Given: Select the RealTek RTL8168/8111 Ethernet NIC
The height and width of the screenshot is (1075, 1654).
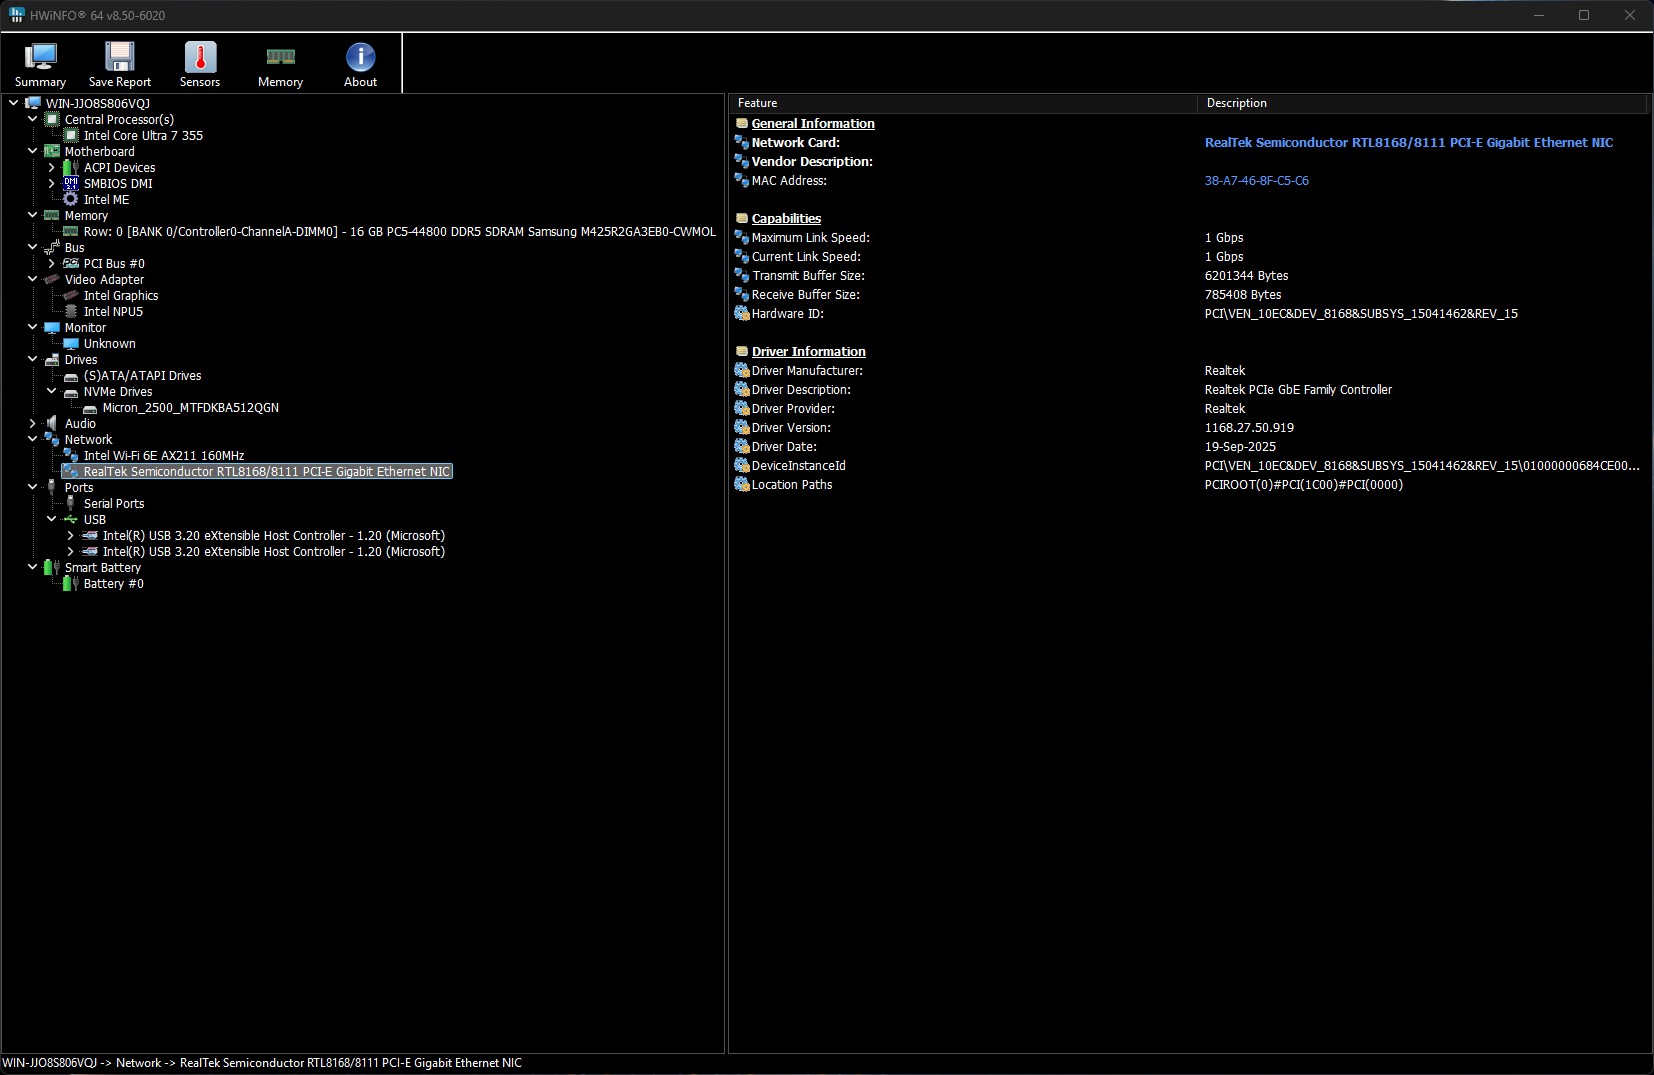Looking at the screenshot, I should pos(267,472).
